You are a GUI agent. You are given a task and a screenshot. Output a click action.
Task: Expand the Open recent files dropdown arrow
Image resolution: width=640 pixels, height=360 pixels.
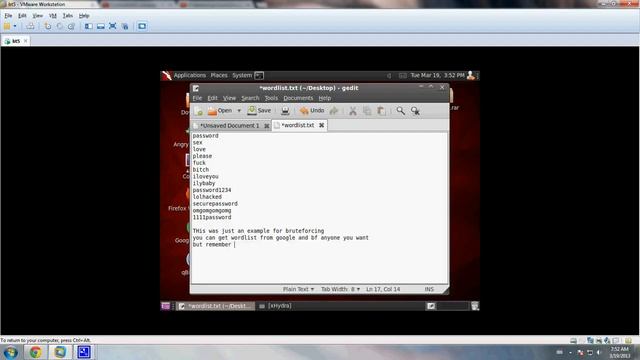coord(239,111)
